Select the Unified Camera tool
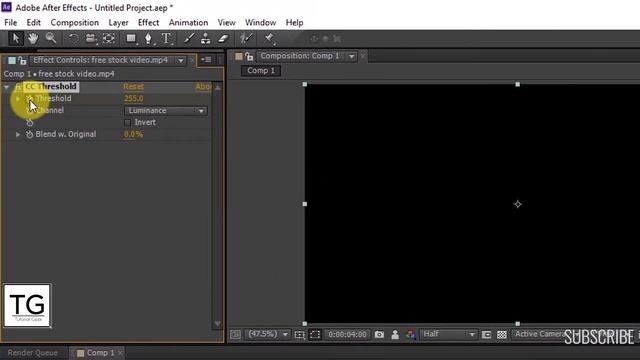 click(x=91, y=39)
